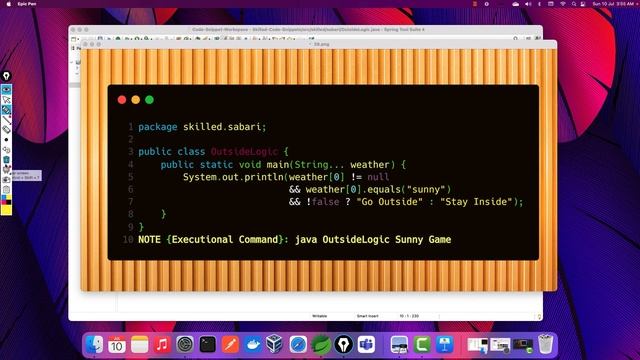The width and height of the screenshot is (640, 360).
Task: Select the highlighted marker tool in Epic Pen
Action: (6, 110)
